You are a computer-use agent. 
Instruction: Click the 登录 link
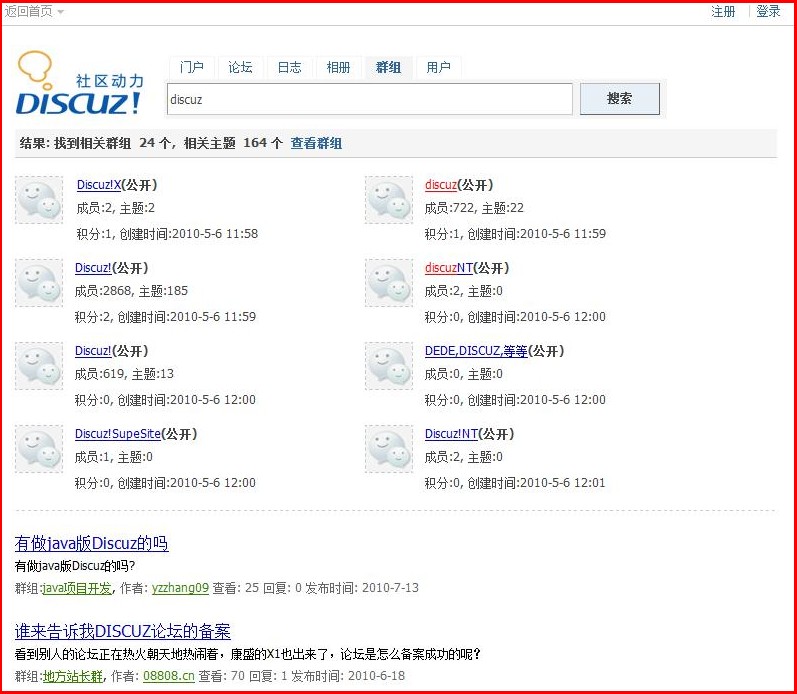[x=768, y=12]
